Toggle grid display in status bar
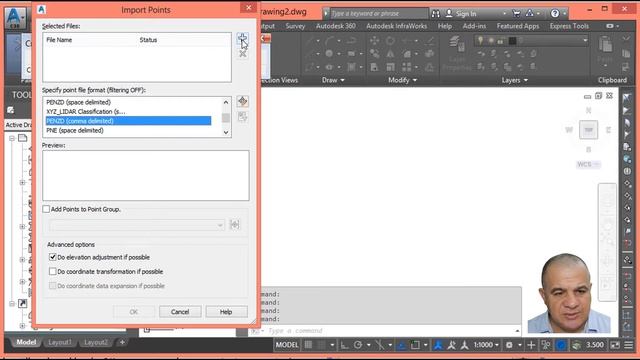640x360 pixels. pos(308,345)
